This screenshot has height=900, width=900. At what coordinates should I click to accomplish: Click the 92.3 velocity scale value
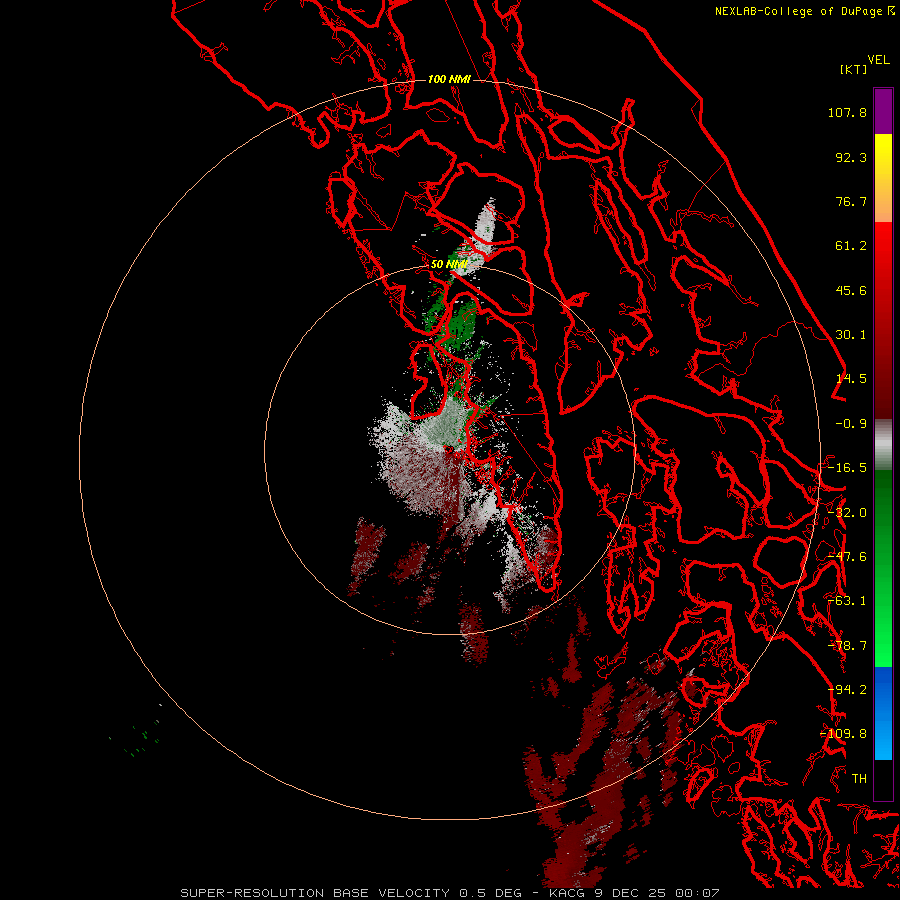coord(851,157)
